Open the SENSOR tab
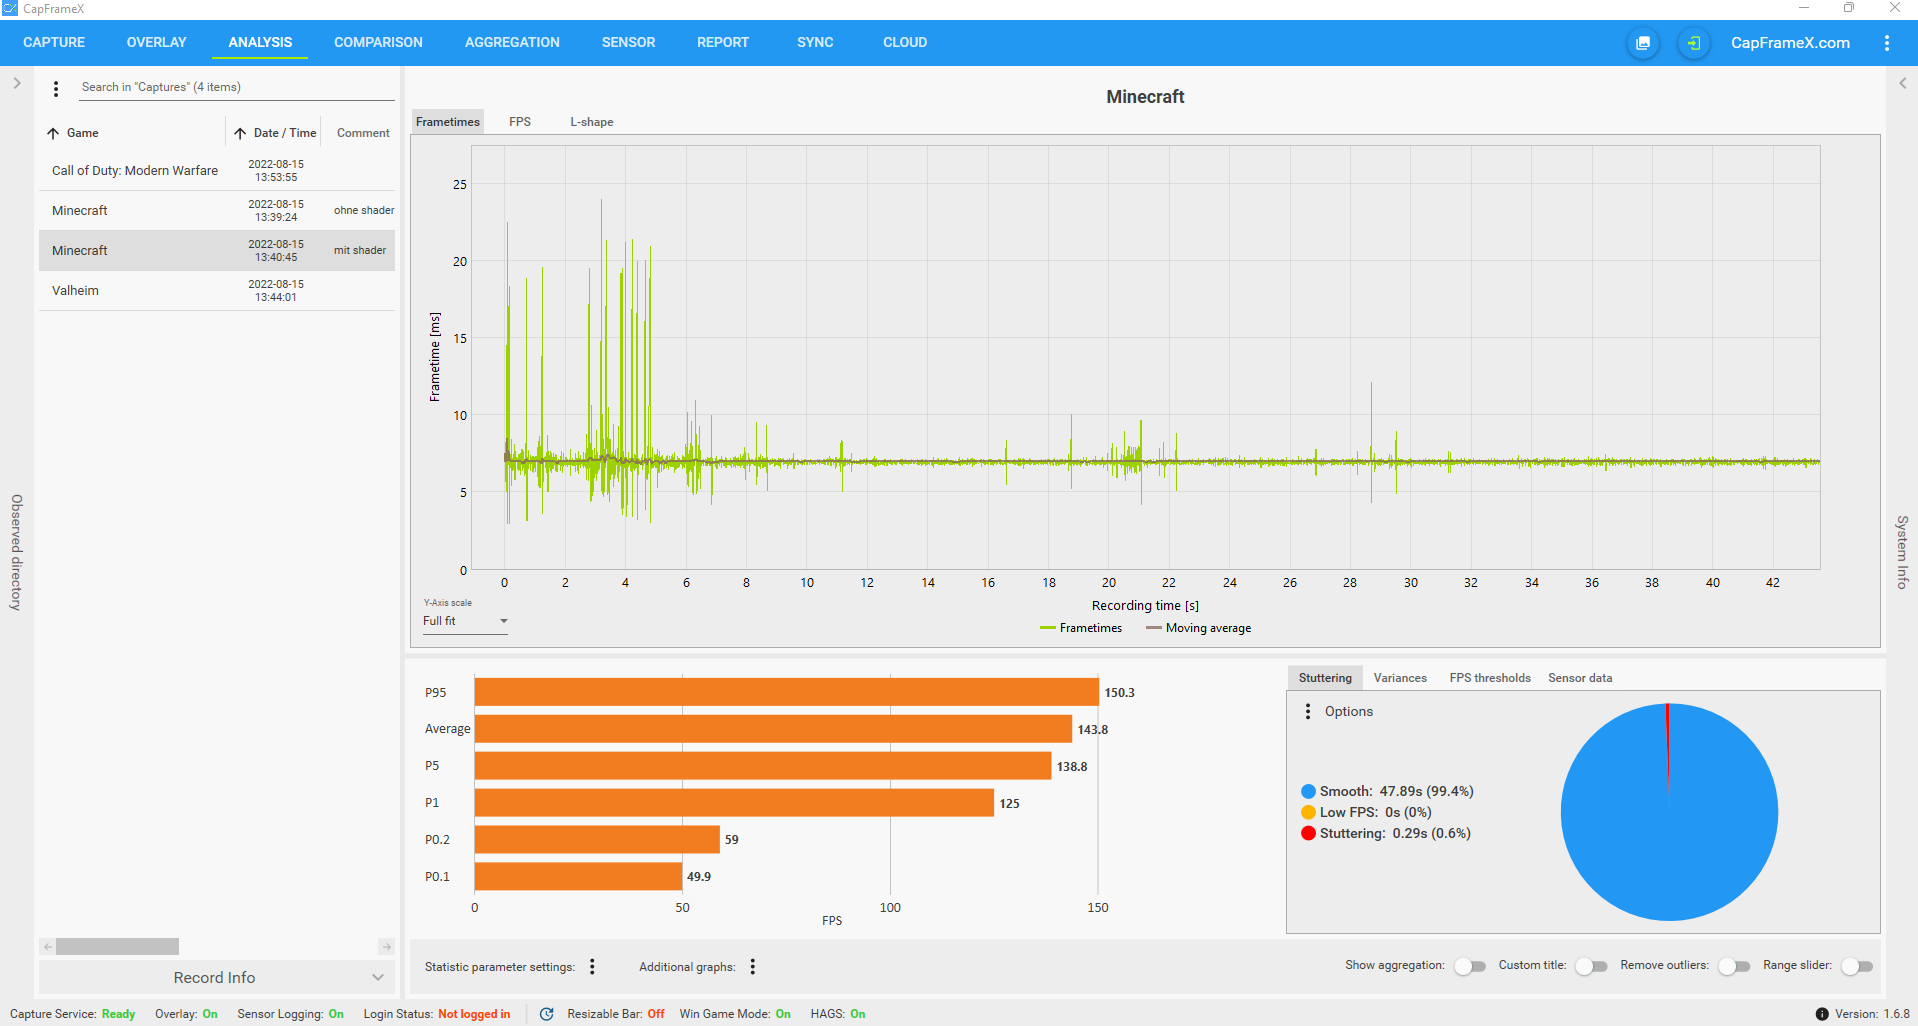Viewport: 1918px width, 1026px height. [x=628, y=43]
